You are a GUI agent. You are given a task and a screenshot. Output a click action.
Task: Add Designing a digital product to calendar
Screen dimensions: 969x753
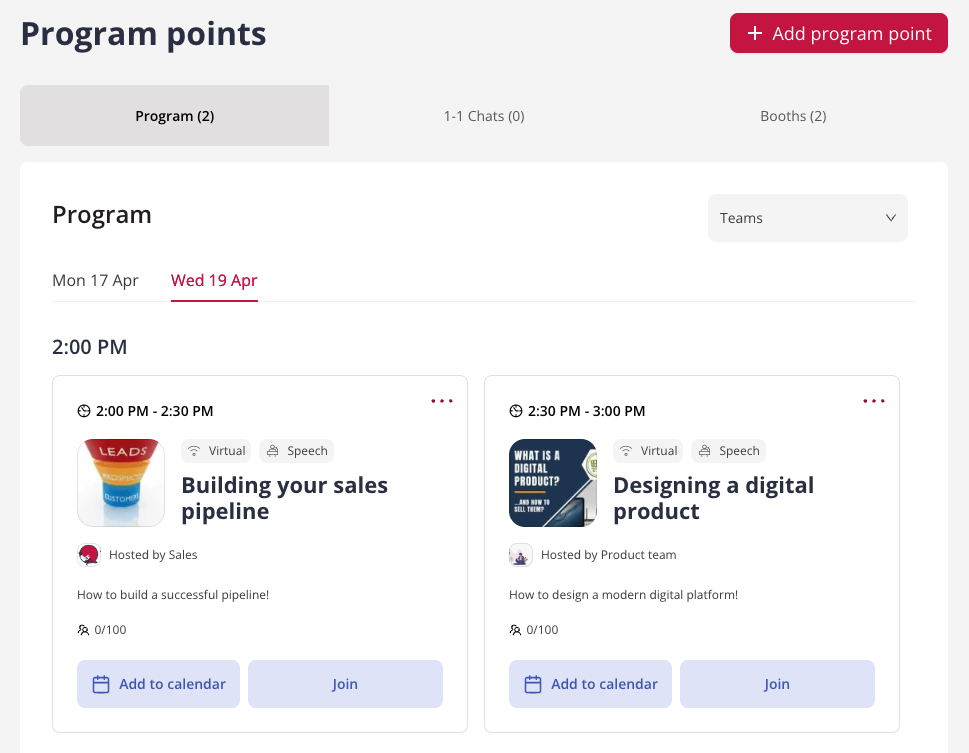click(590, 684)
